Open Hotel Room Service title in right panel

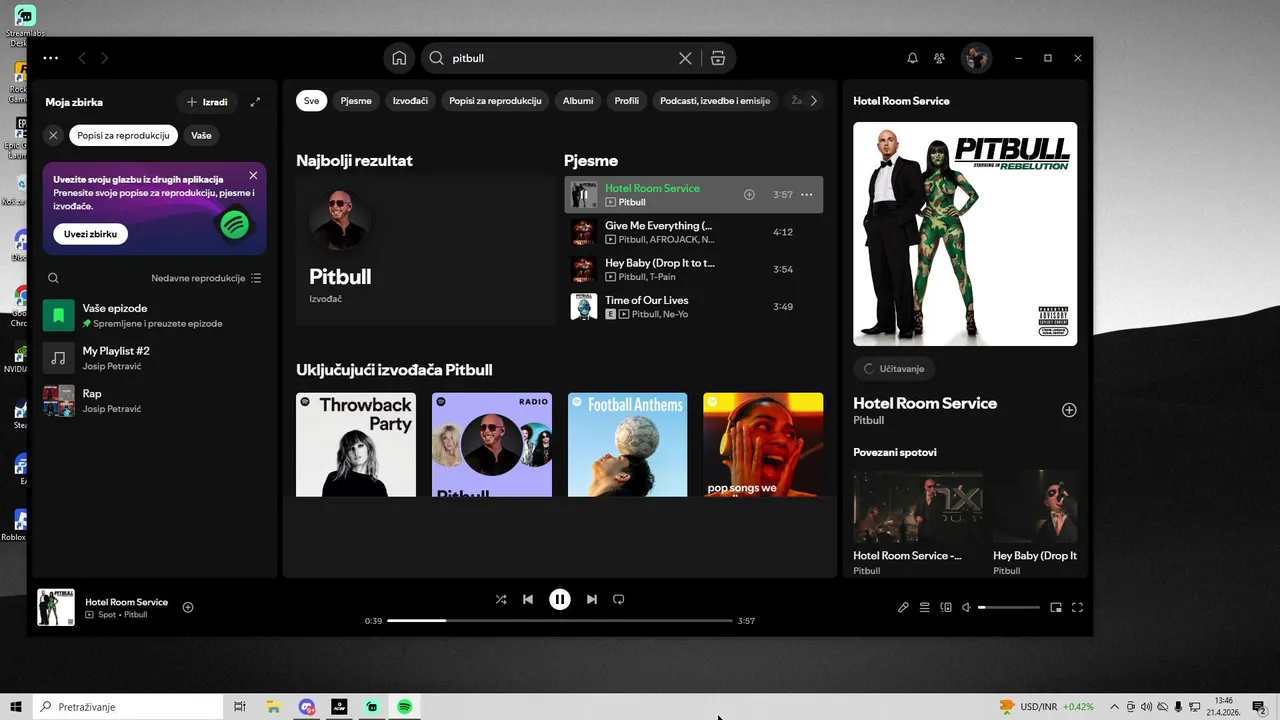(925, 403)
